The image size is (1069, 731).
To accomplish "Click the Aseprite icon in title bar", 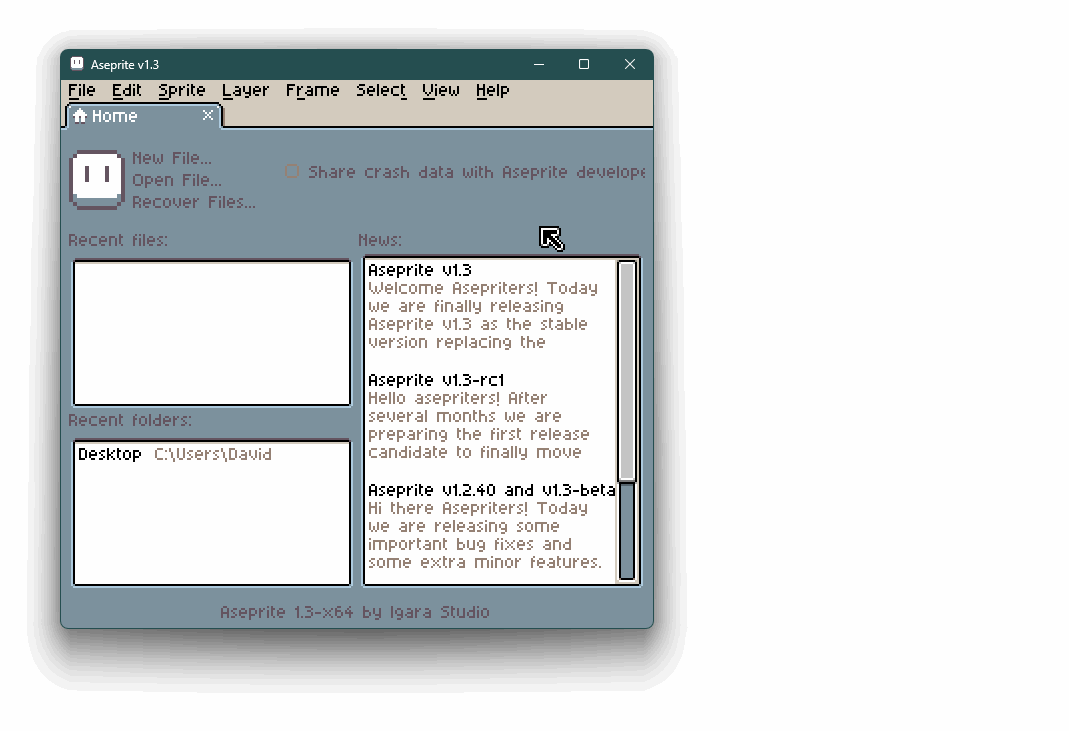I will (76, 62).
